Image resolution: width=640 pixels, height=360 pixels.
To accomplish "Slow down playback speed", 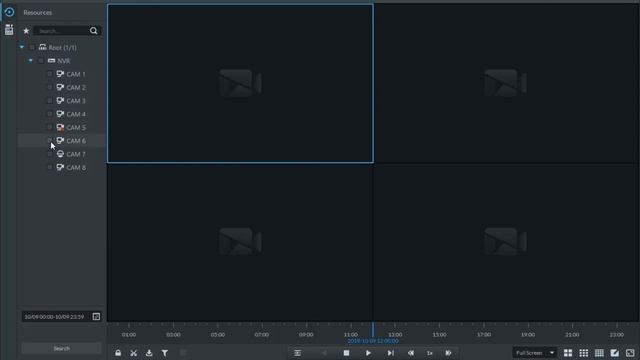I will 411,353.
